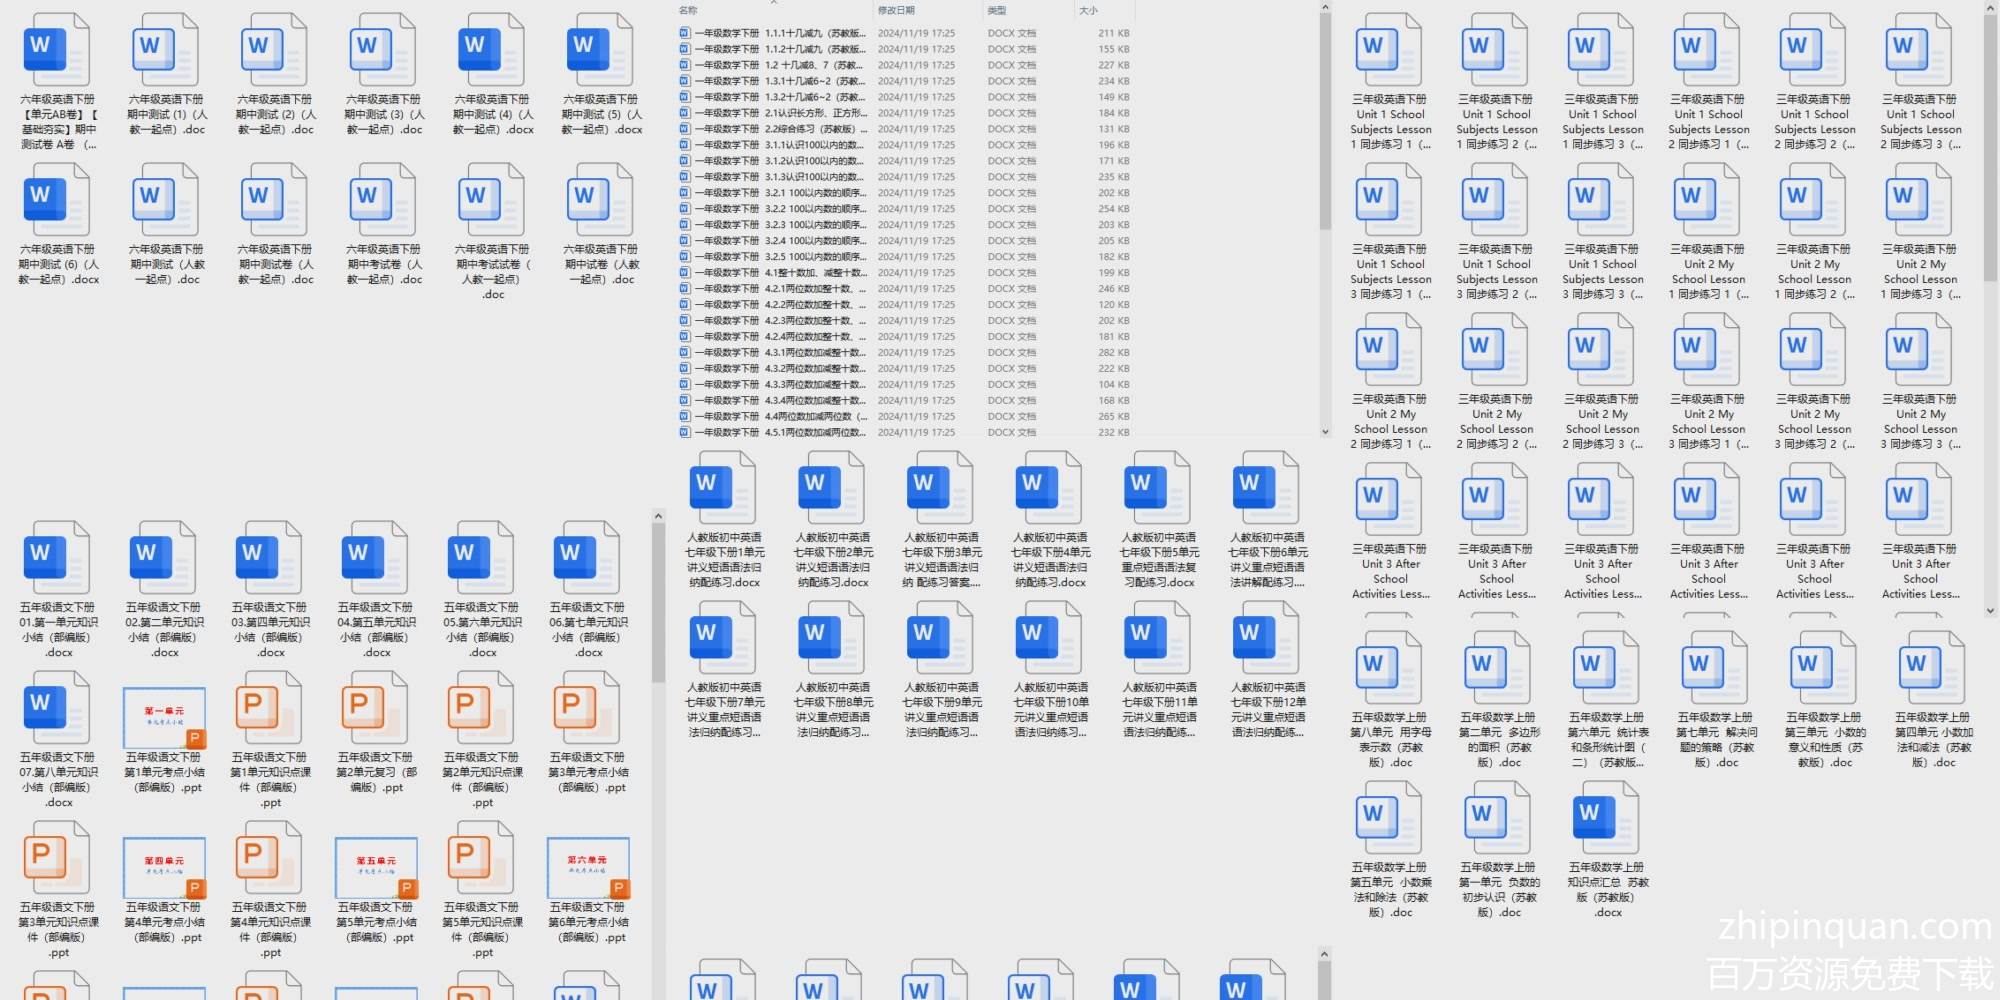Open 五年级语文下册 第3单元考点小结 .ppt

(588, 733)
